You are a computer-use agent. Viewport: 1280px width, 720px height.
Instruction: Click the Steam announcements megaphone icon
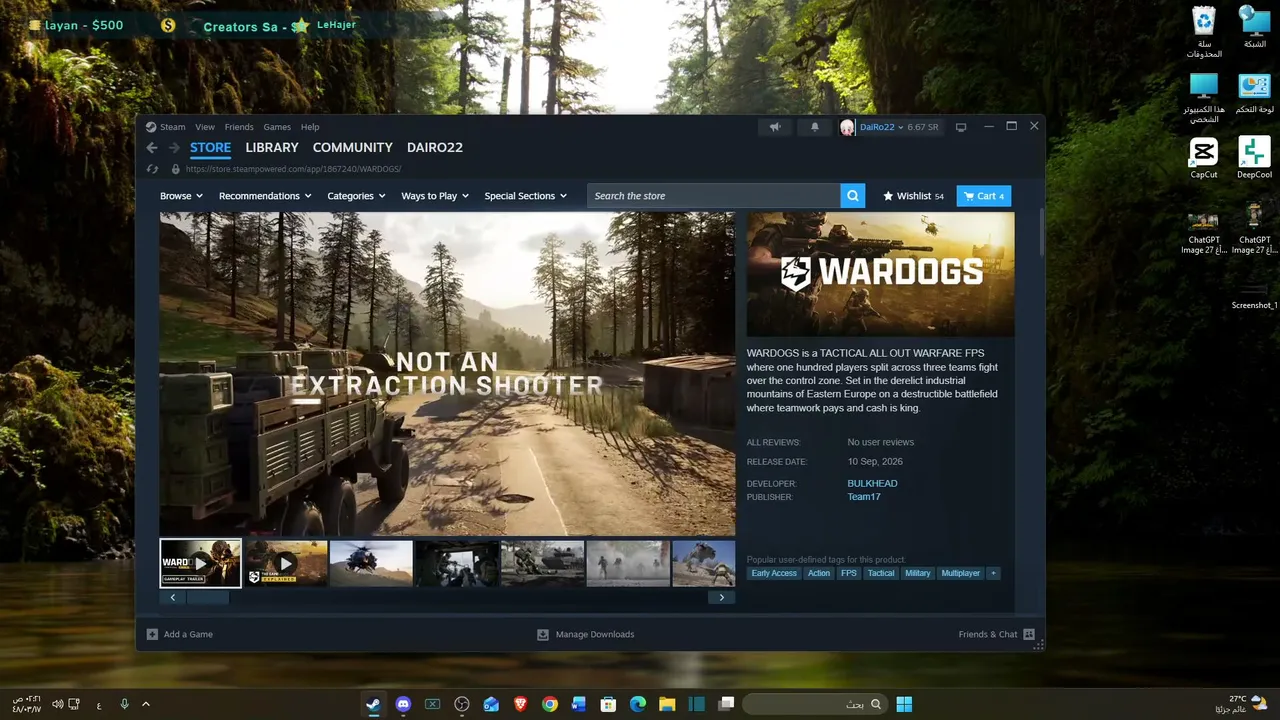[775, 127]
